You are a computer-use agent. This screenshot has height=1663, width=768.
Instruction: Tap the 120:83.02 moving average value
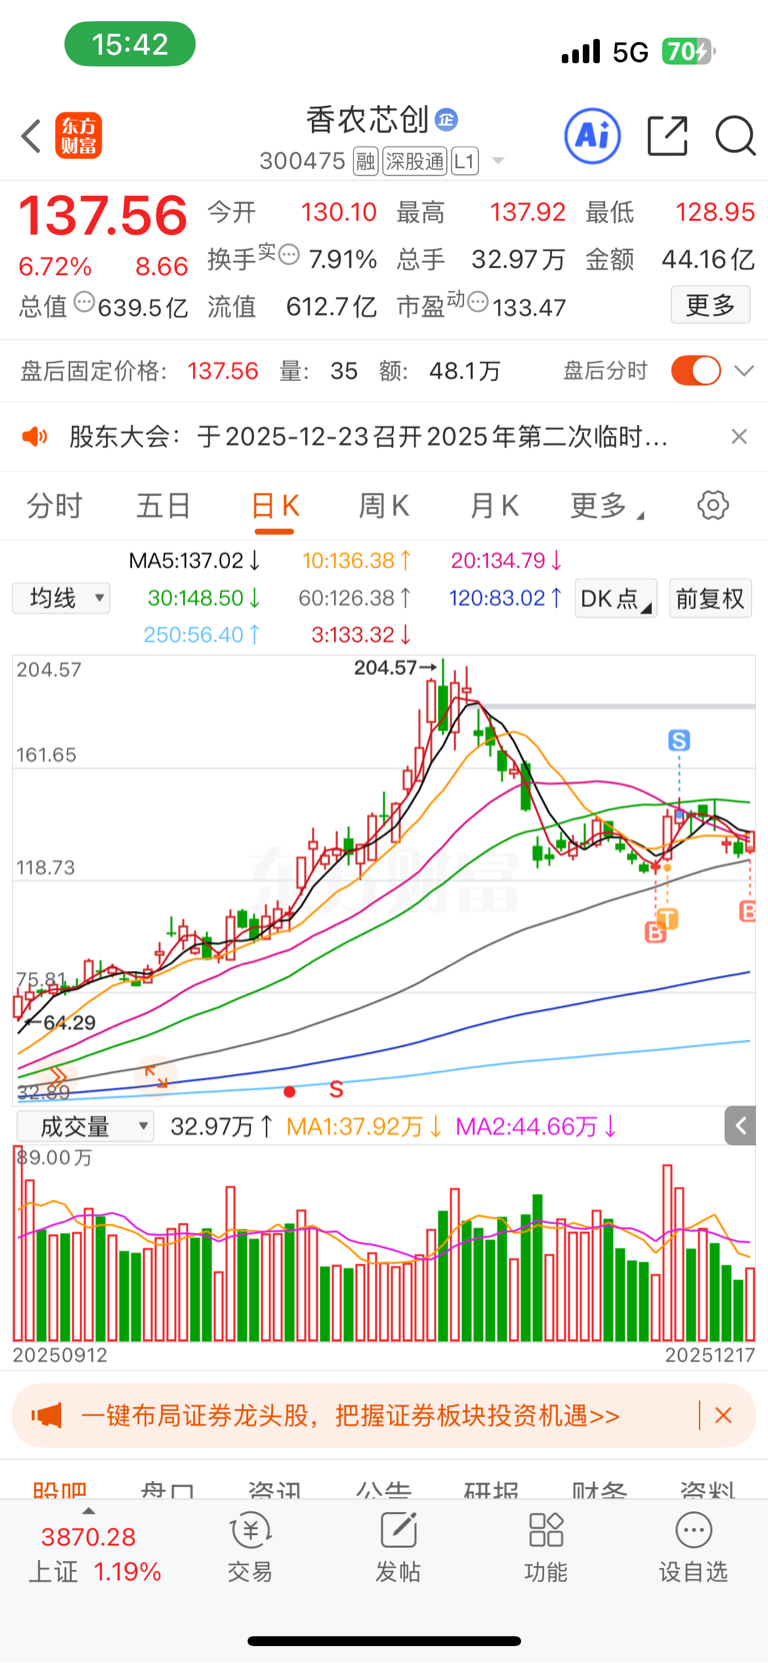coord(505,598)
